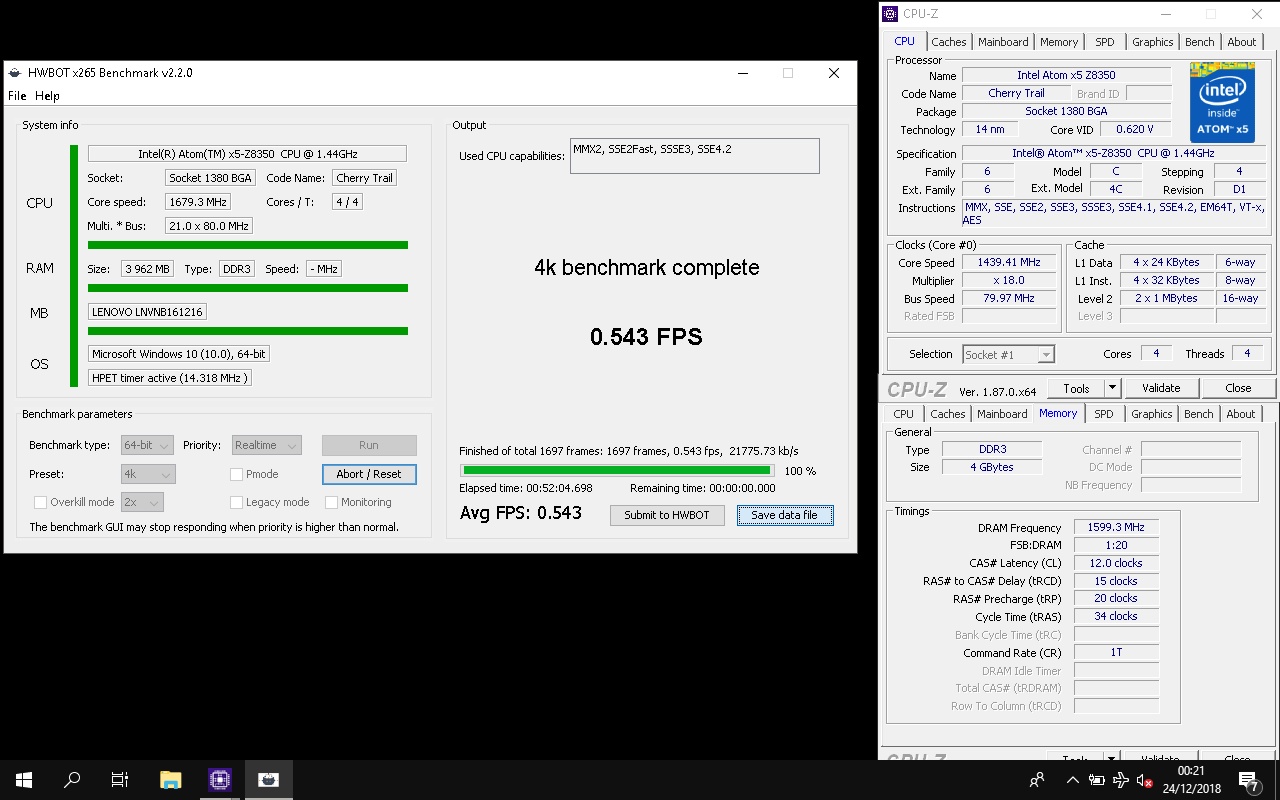
Task: Toggle Monitoring checkbox
Action: click(x=331, y=502)
